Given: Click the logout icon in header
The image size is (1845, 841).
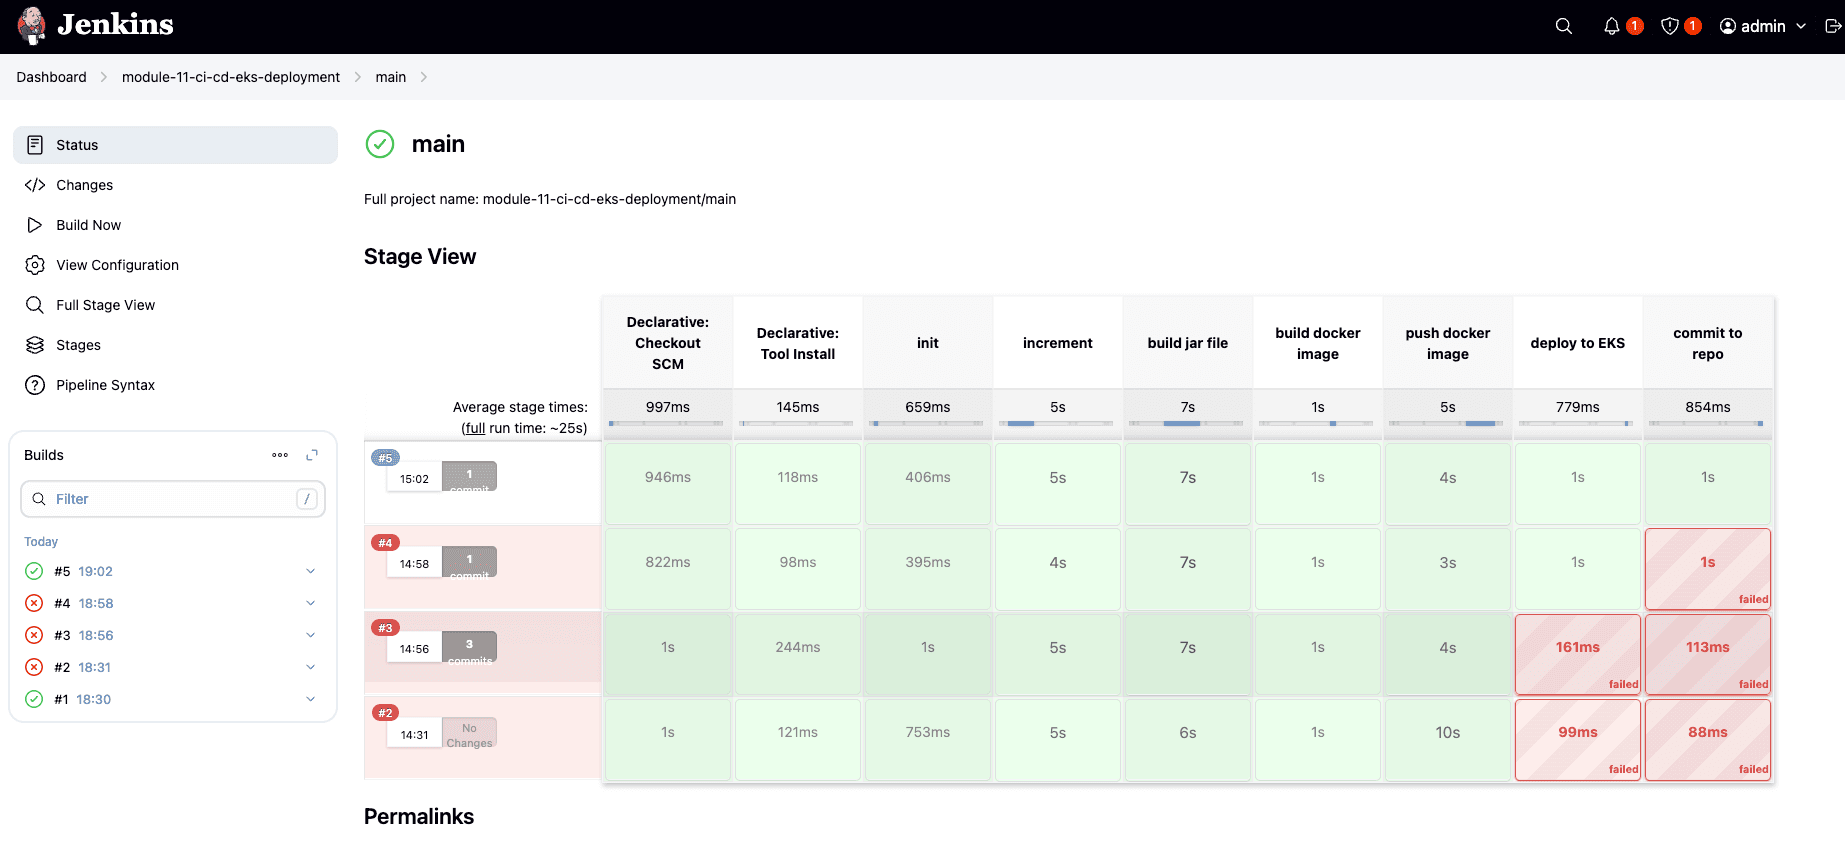Looking at the screenshot, I should click(1833, 26).
